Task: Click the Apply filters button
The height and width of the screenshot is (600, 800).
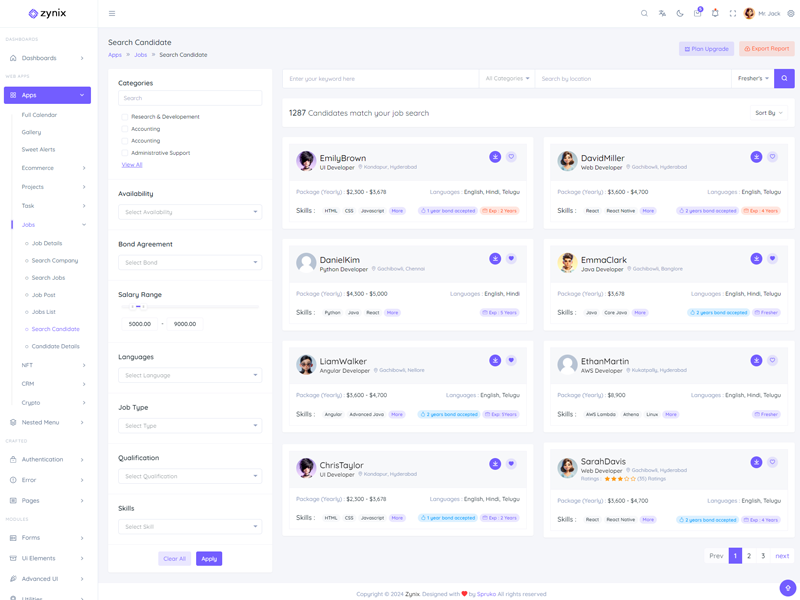Action: [209, 558]
